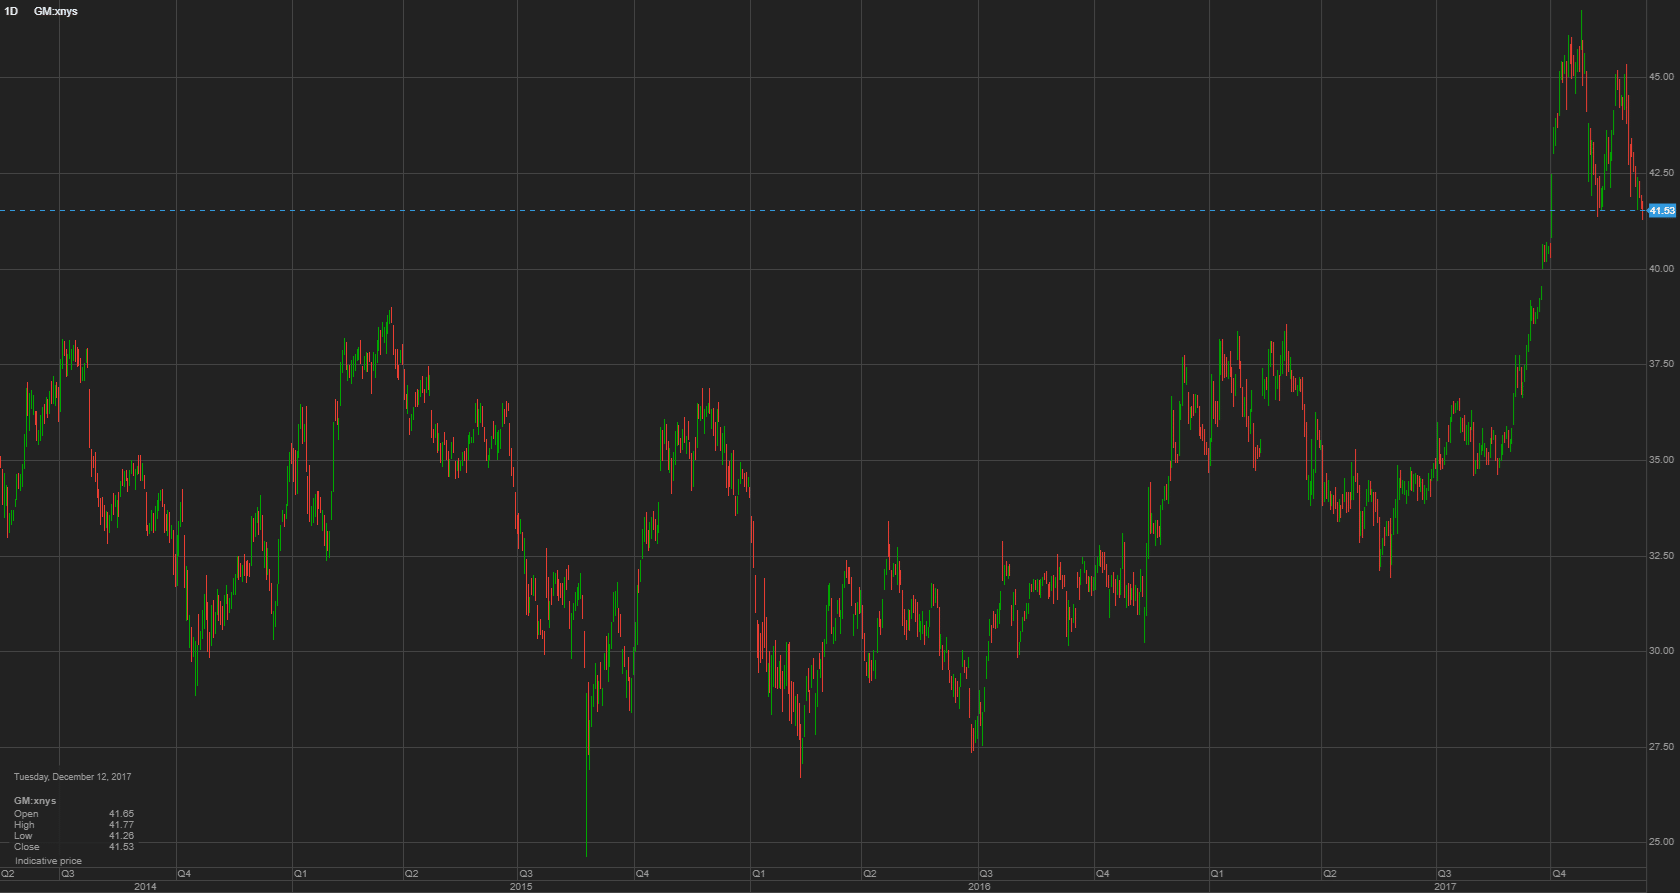Select the Open 41.65 value in info panel
1680x893 pixels.
click(121, 814)
